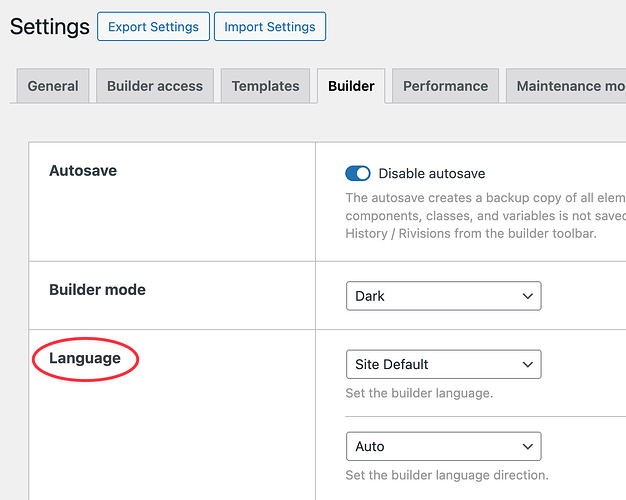Viewport: 626px width, 500px height.
Task: Click the Disable autosave label text
Action: pyautogui.click(x=432, y=174)
